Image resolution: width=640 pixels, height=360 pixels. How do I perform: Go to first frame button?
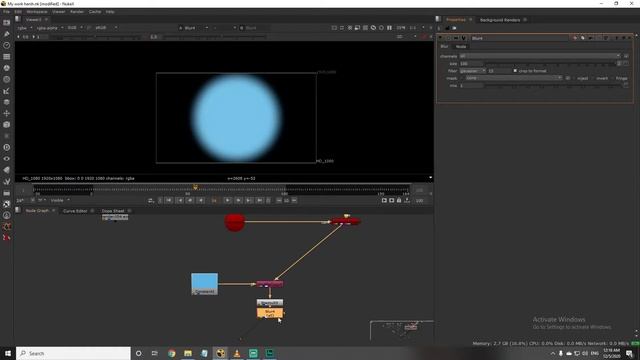coord(169,200)
